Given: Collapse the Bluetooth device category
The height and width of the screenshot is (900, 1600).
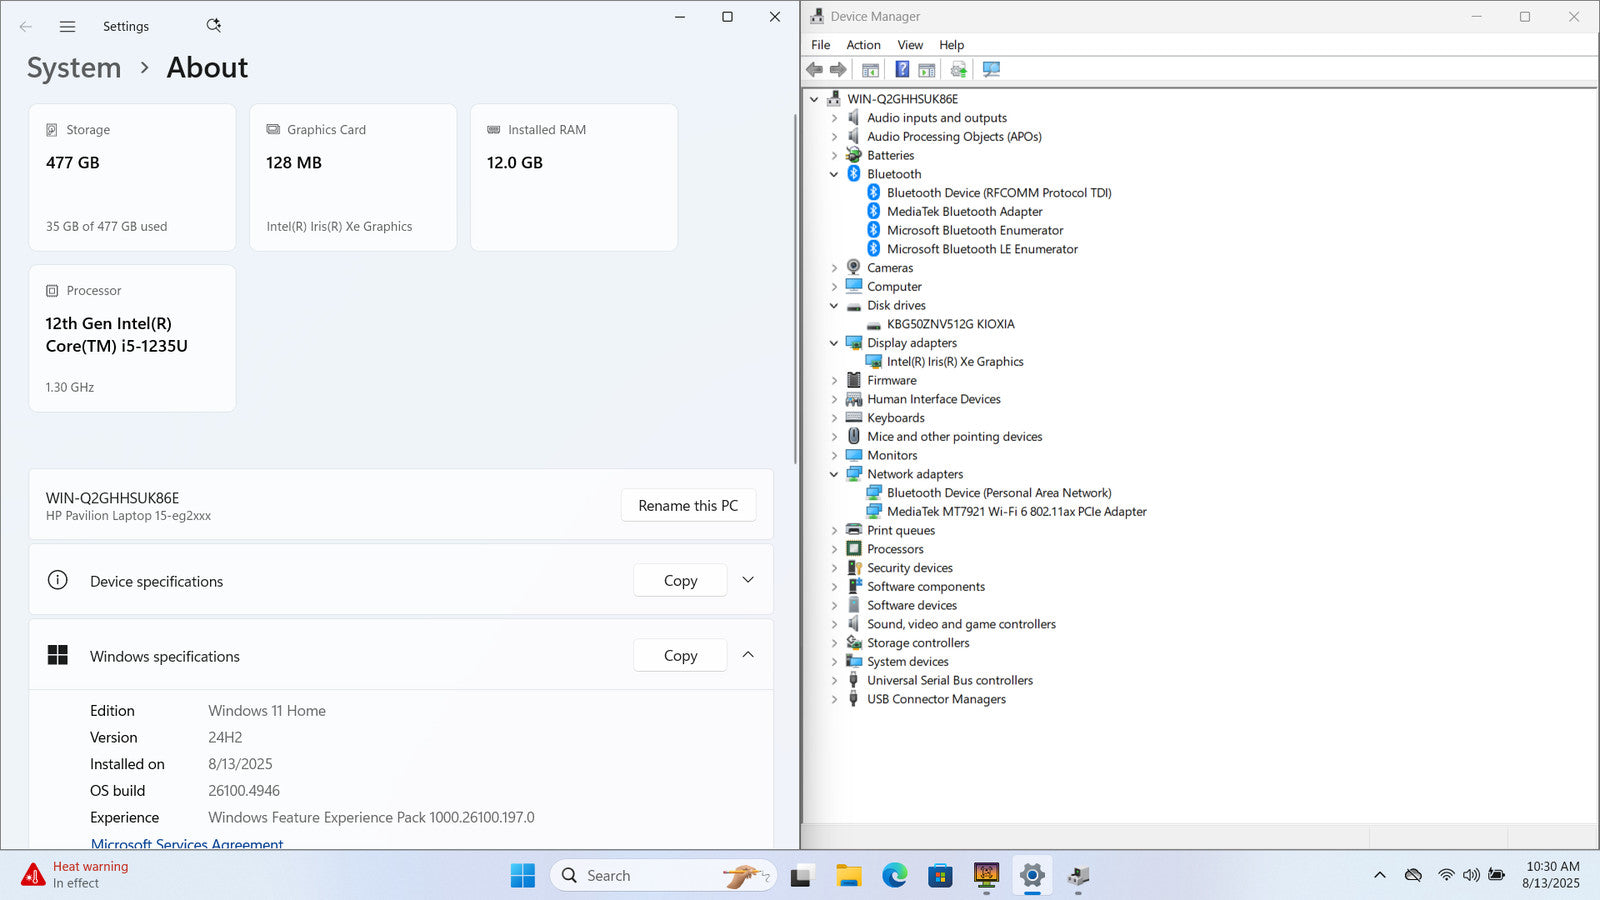Looking at the screenshot, I should pos(834,174).
